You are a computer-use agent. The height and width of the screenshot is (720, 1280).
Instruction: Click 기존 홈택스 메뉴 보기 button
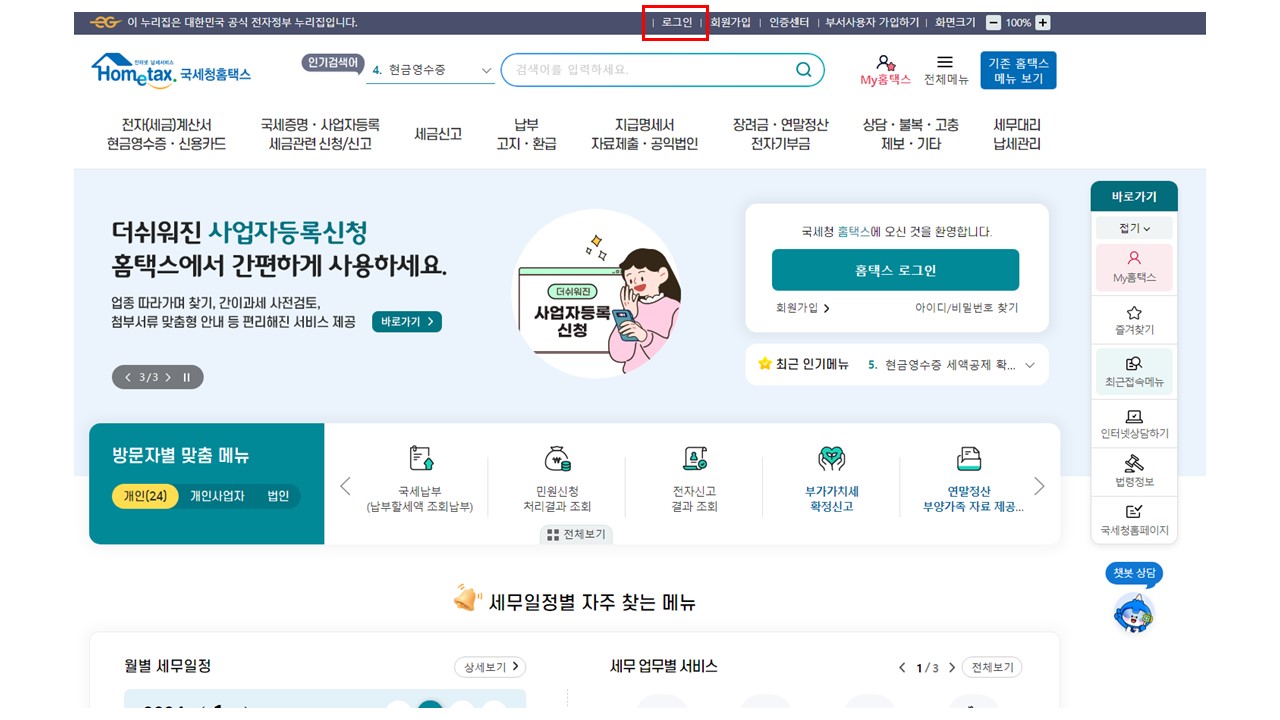[1018, 70]
